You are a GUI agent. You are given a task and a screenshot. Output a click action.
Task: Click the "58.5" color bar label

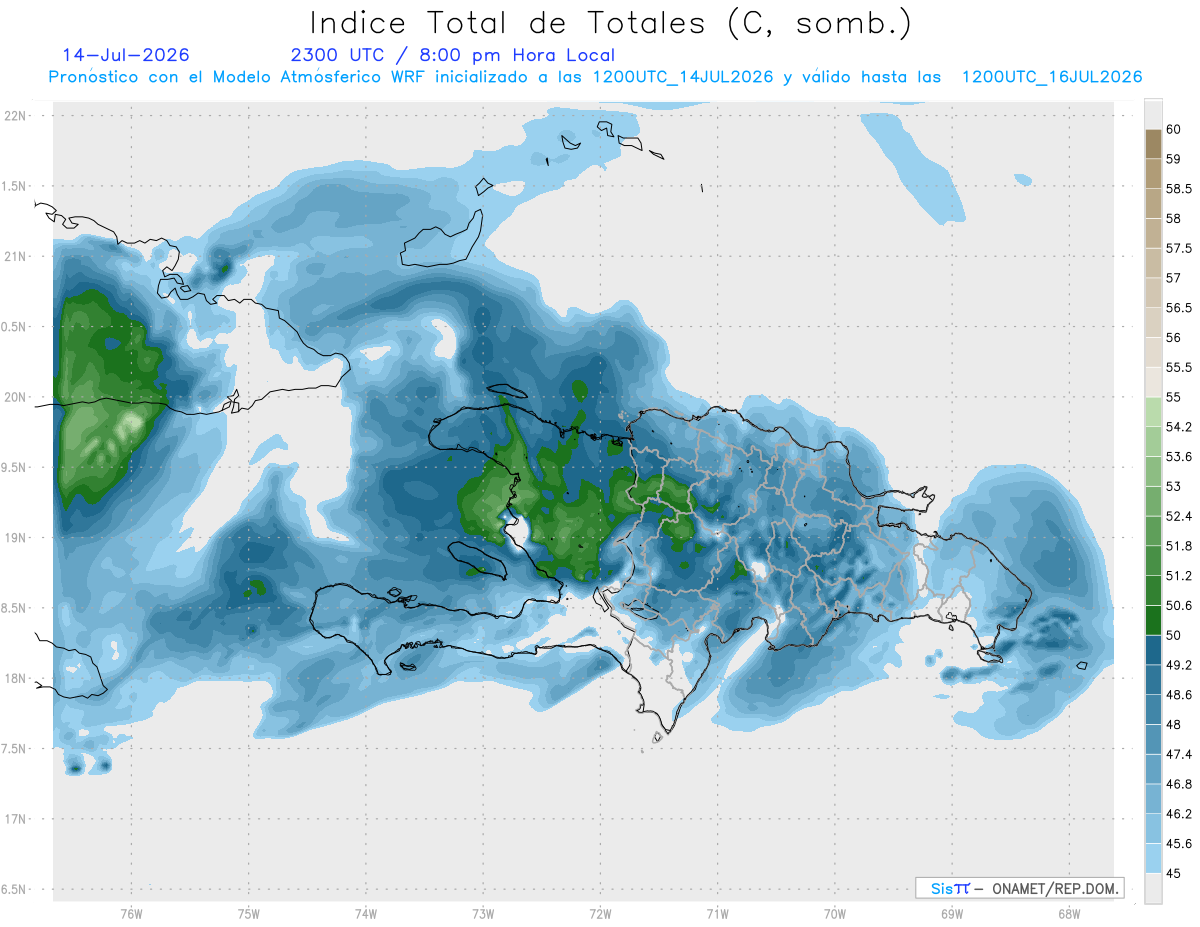pyautogui.click(x=1178, y=189)
